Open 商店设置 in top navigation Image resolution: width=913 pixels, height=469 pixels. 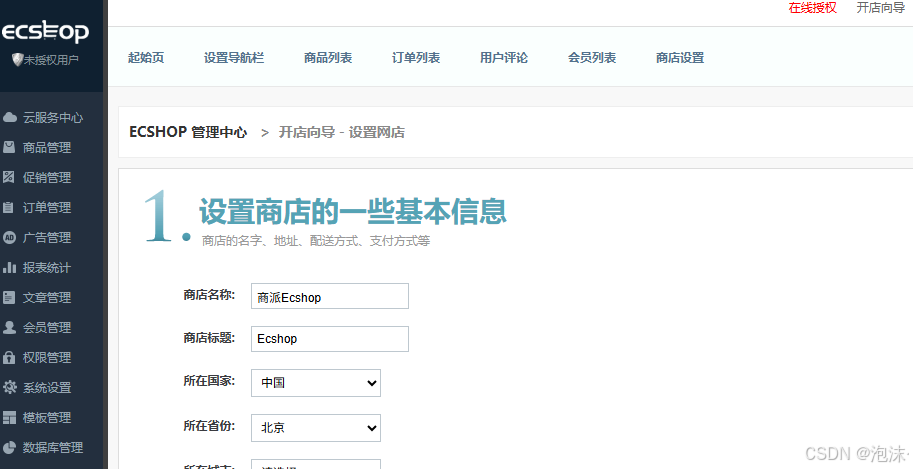[x=680, y=58]
